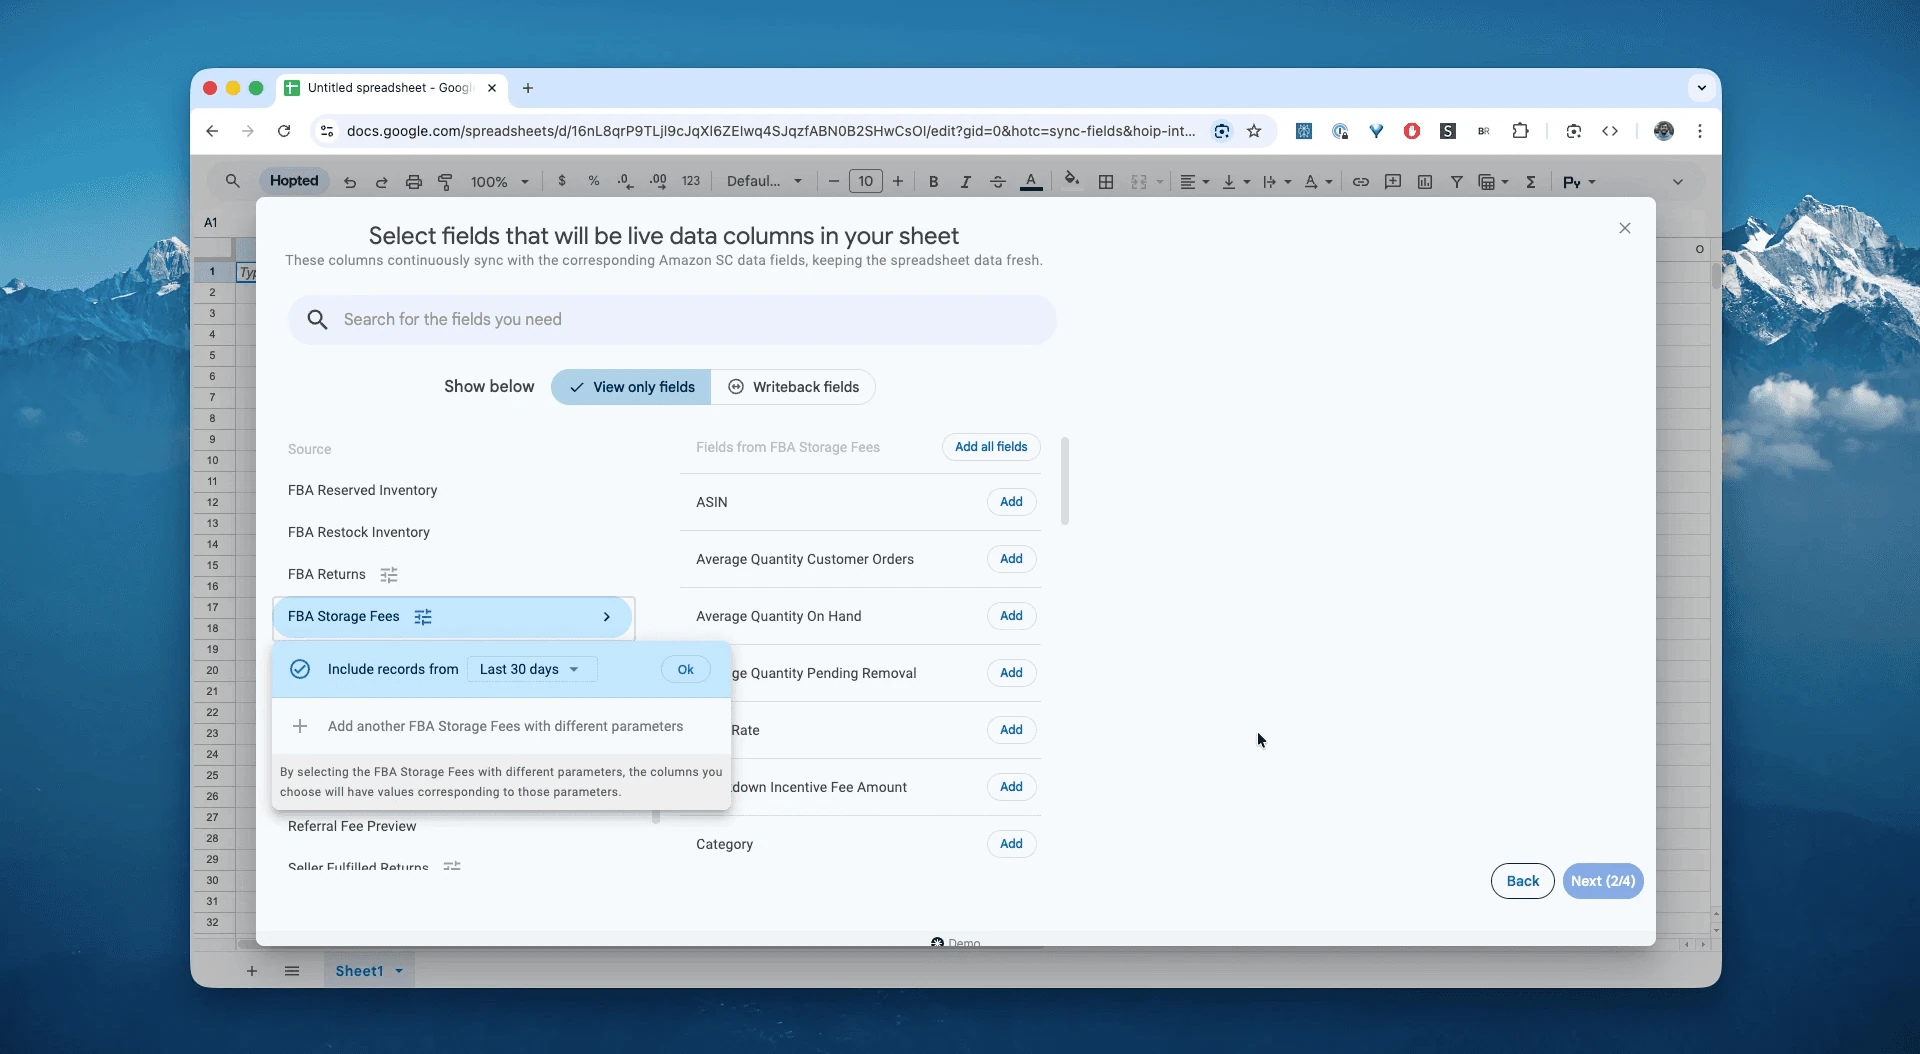The width and height of the screenshot is (1920, 1054).
Task: Add Average Quantity On Hand field
Action: pyautogui.click(x=1011, y=616)
